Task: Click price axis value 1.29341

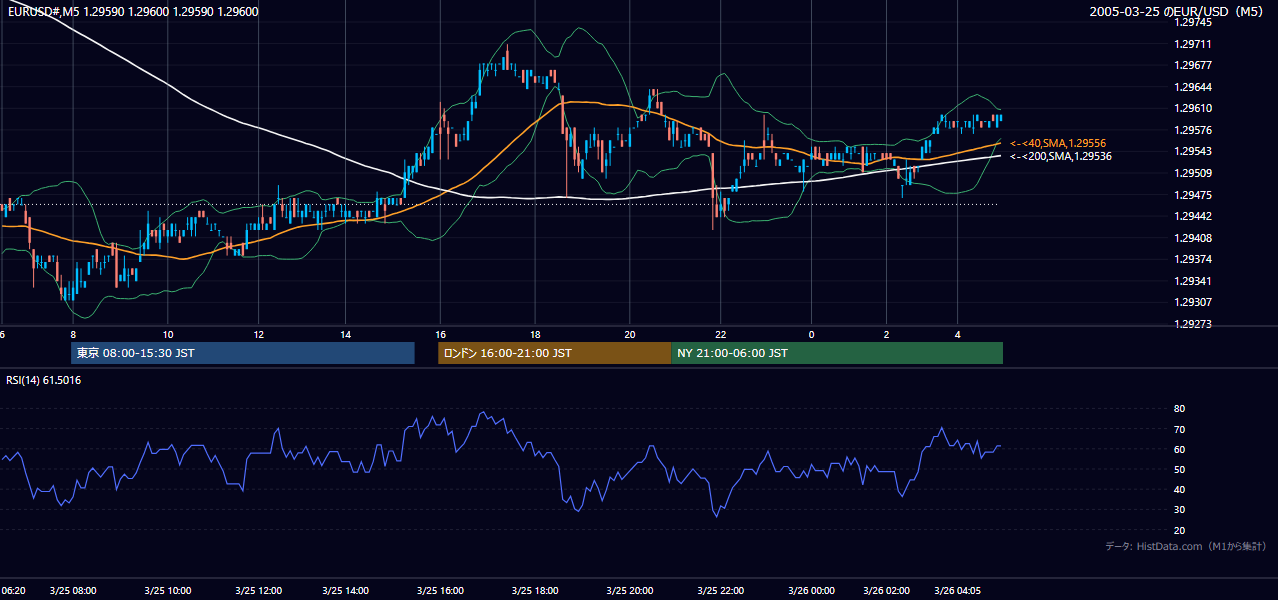Action: coord(1192,281)
